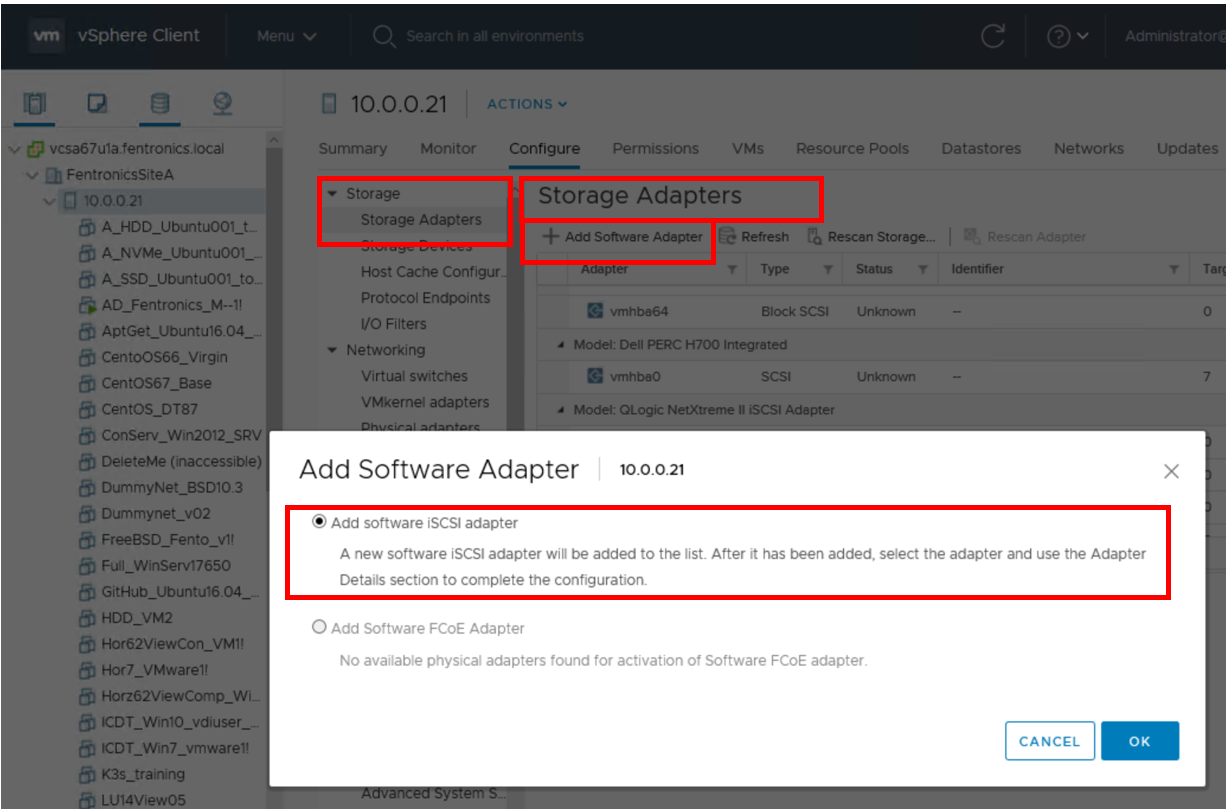Collapse the vcsa67u1a.fentronics.local tree node
This screenshot has width=1227, height=809.
[x=14, y=149]
